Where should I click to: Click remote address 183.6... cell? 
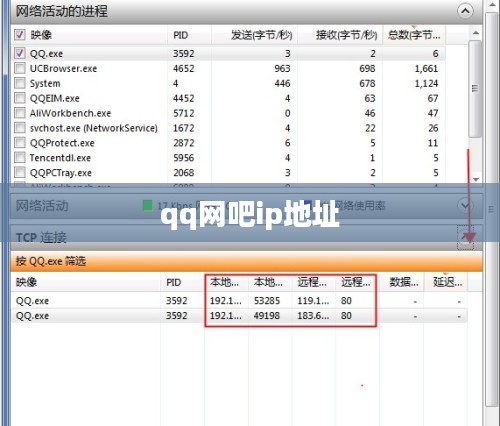pos(313,316)
